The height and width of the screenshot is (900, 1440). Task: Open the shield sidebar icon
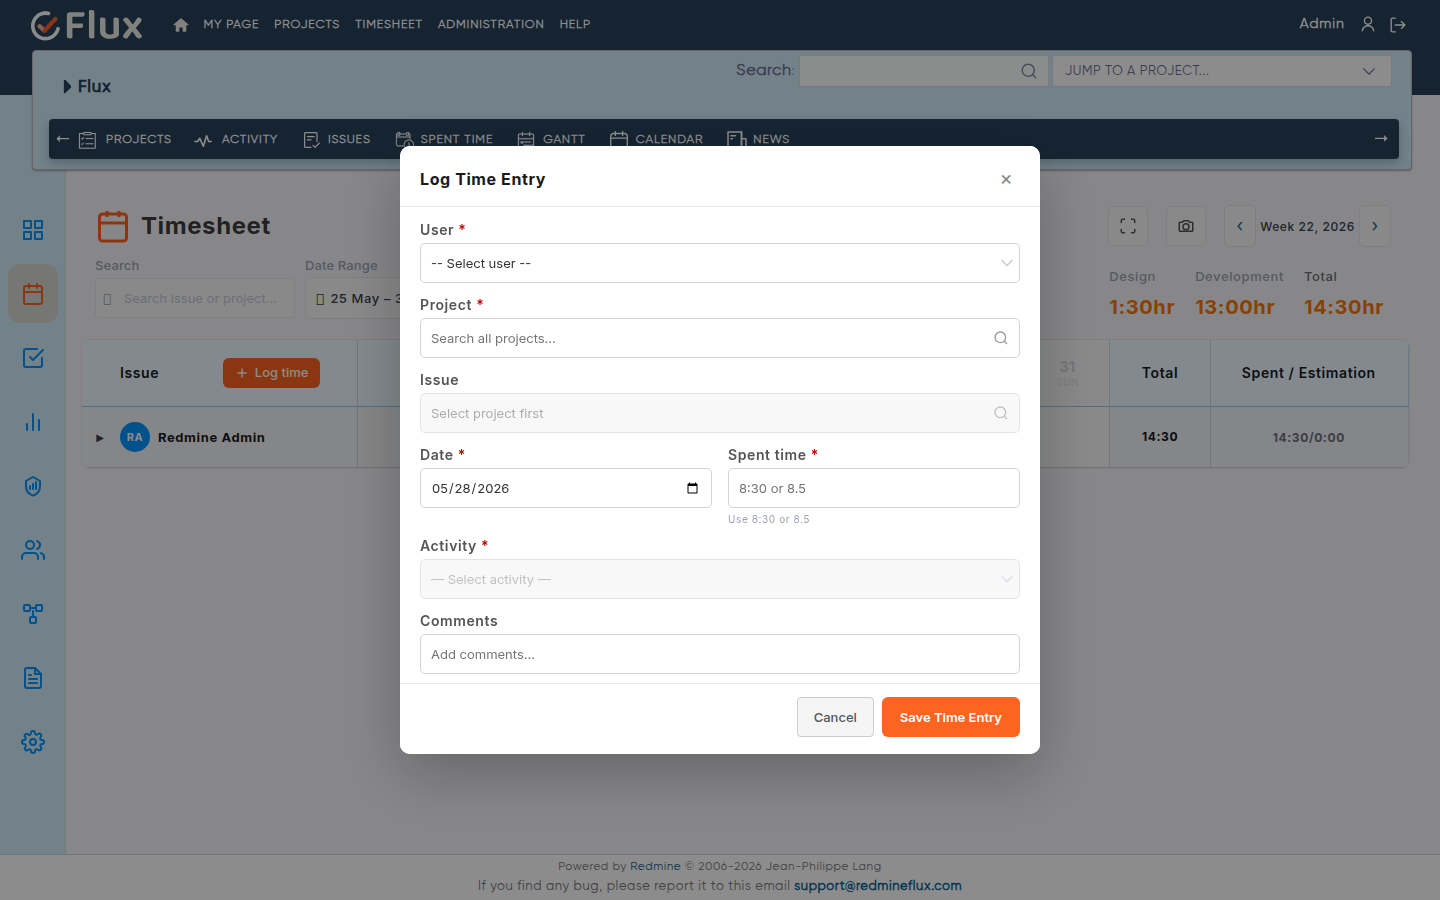pos(33,486)
